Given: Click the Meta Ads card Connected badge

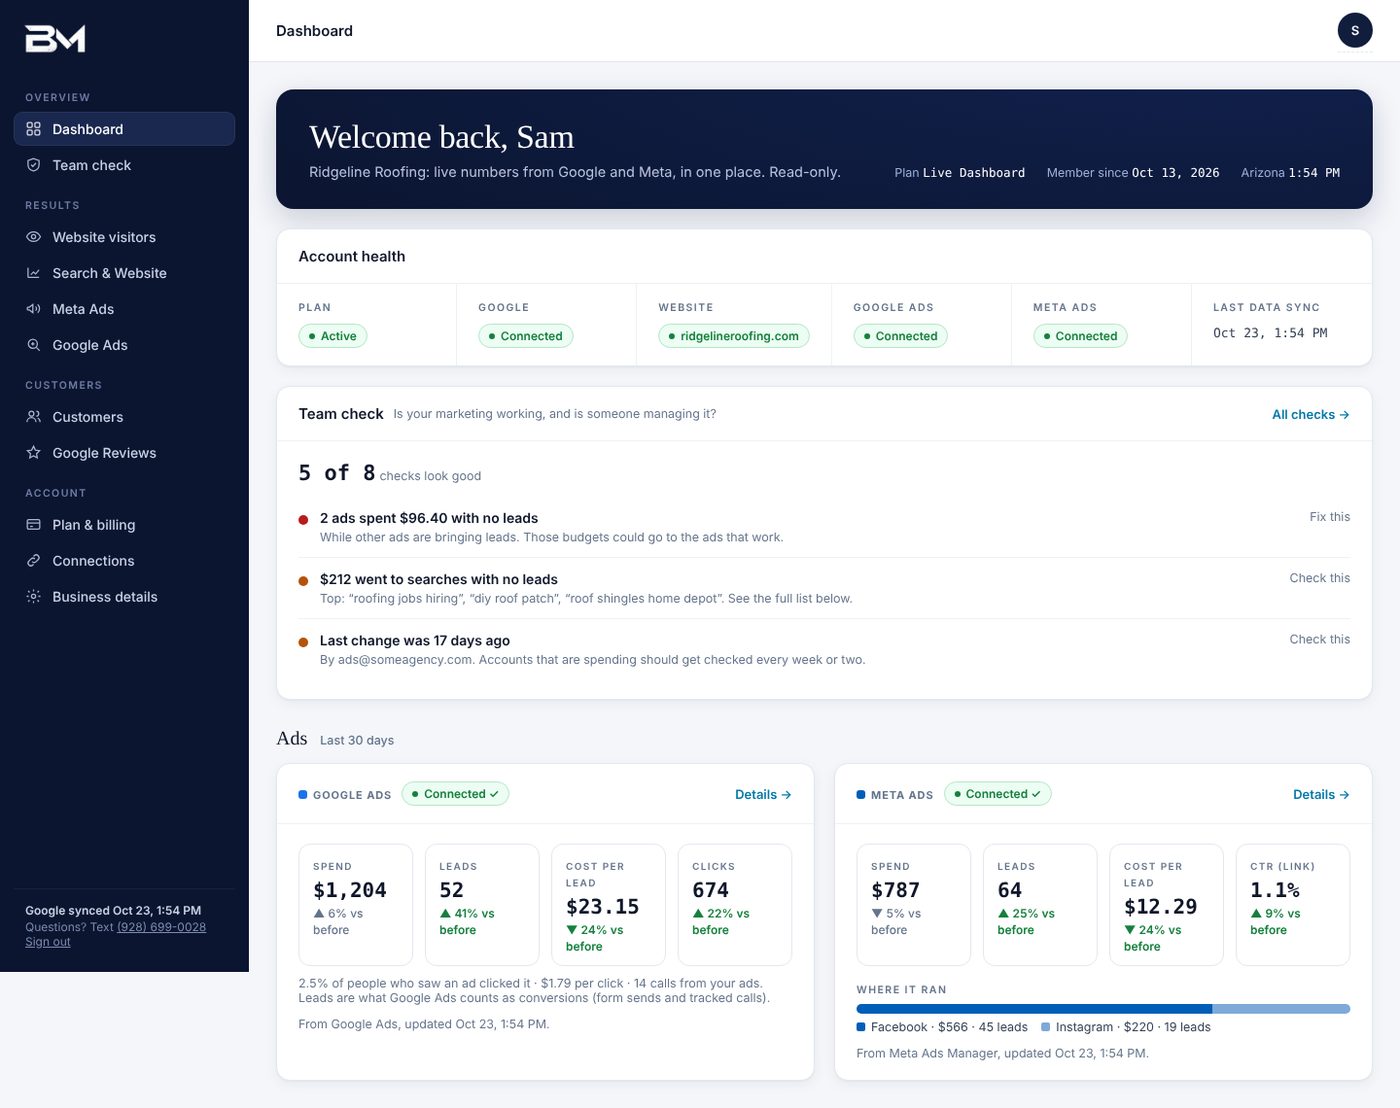Looking at the screenshot, I should pos(997,794).
